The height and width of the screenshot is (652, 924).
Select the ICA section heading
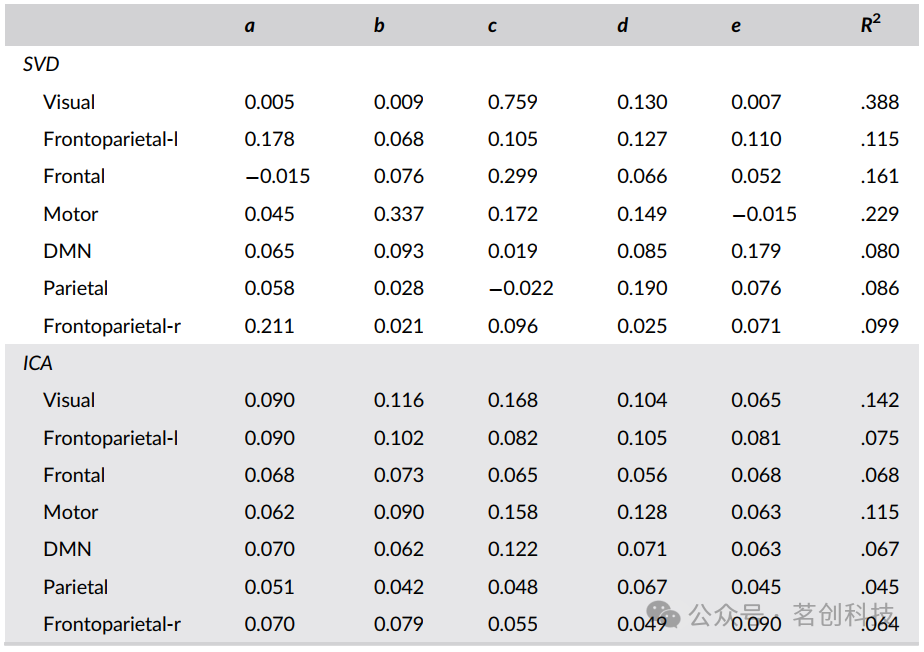tap(38, 363)
